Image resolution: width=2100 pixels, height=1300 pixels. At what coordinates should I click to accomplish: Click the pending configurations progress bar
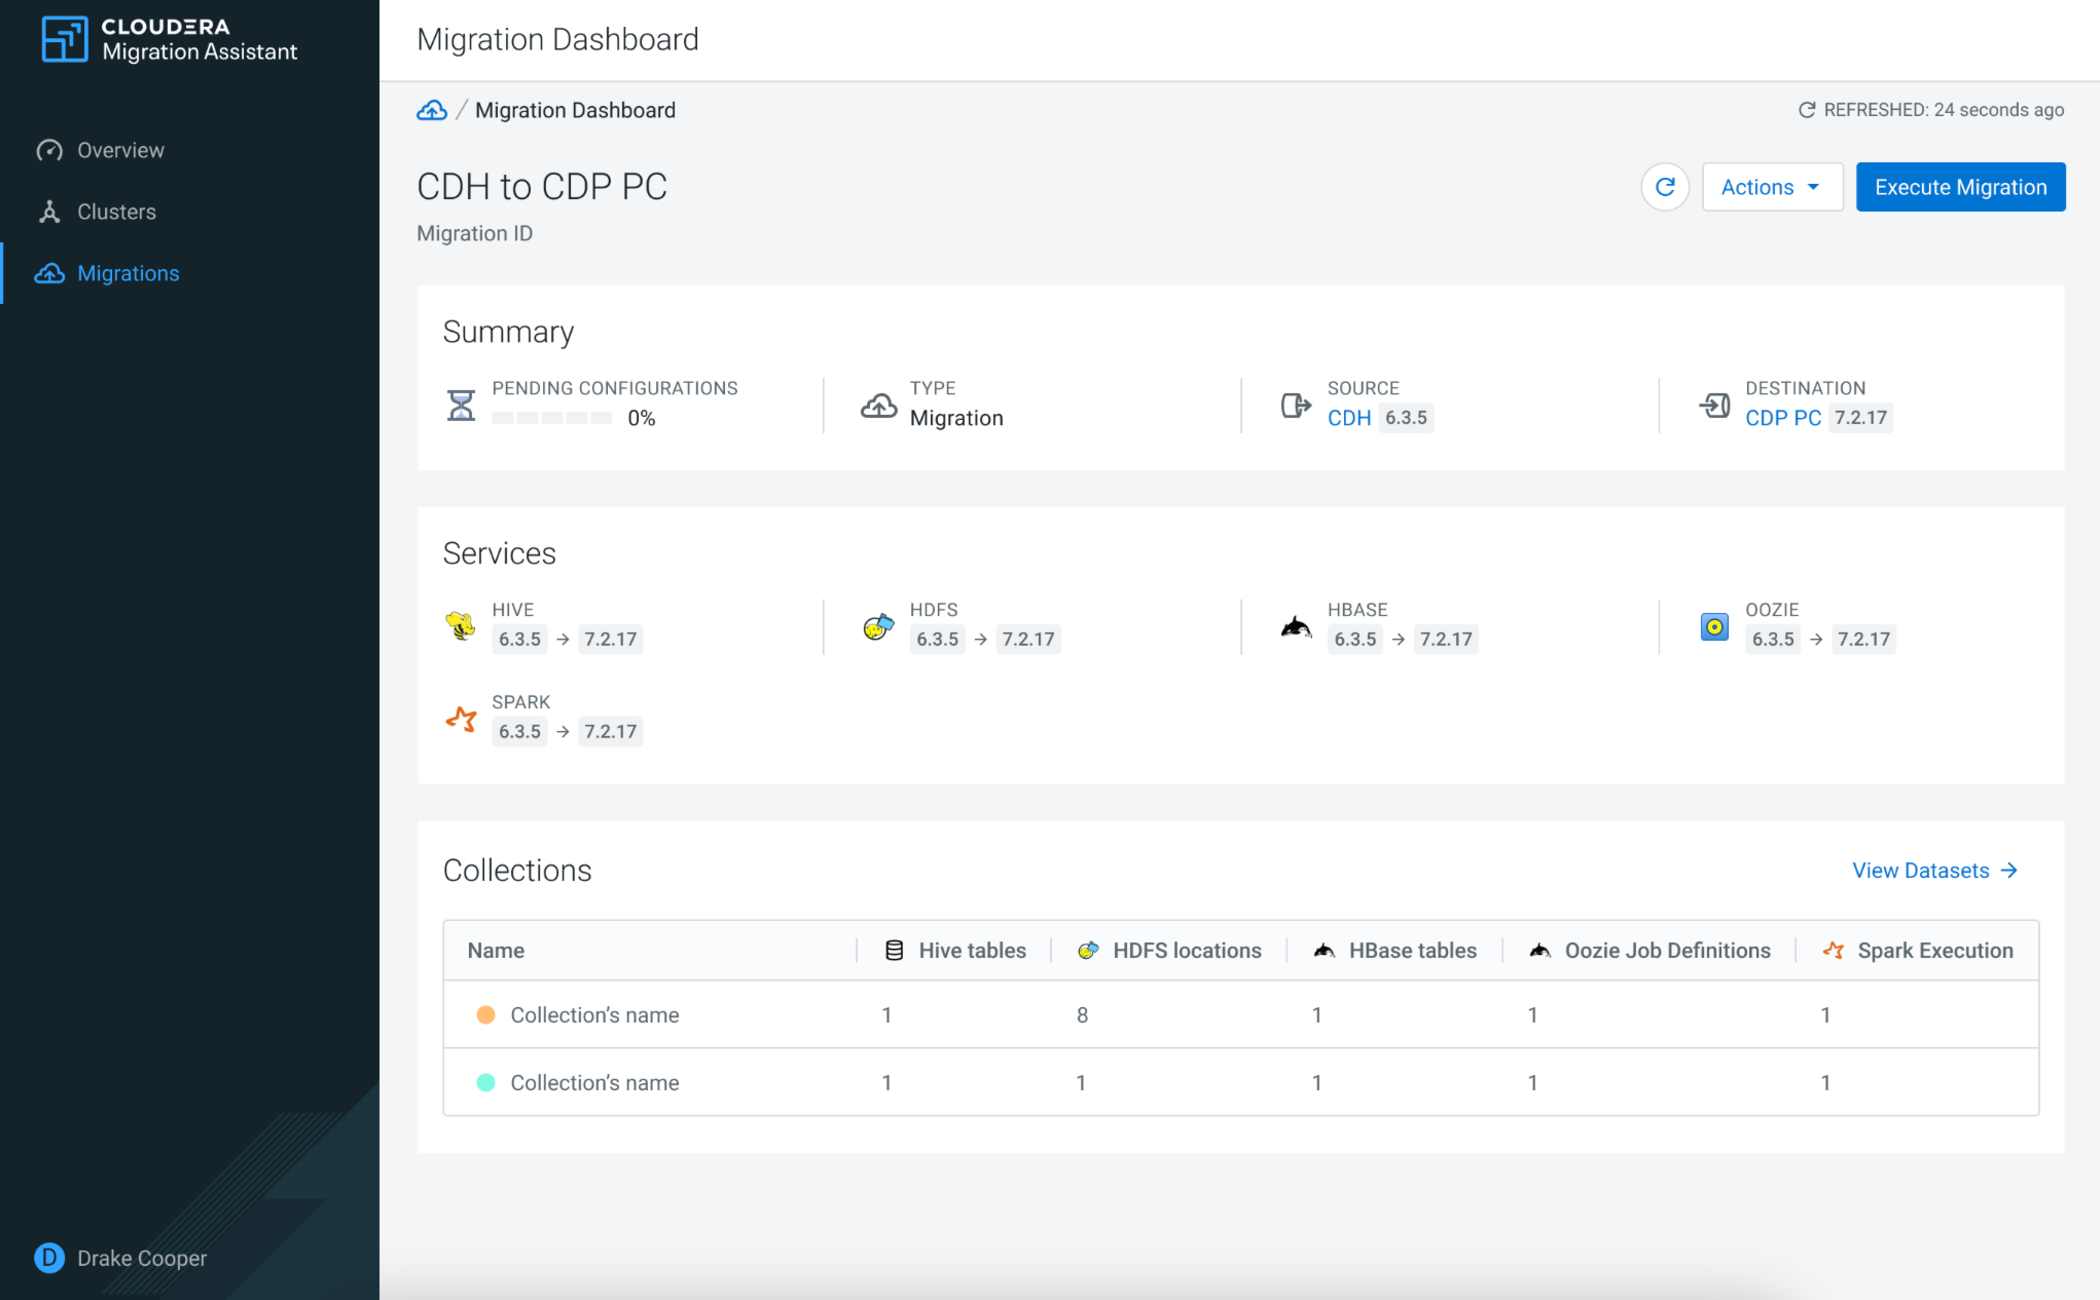coord(552,418)
